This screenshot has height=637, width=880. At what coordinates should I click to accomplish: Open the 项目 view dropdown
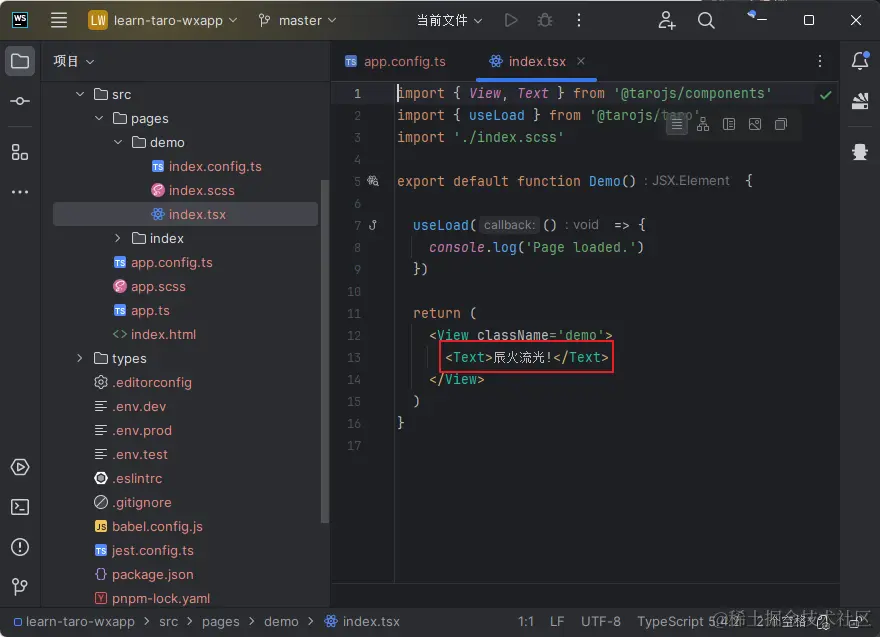(x=74, y=61)
